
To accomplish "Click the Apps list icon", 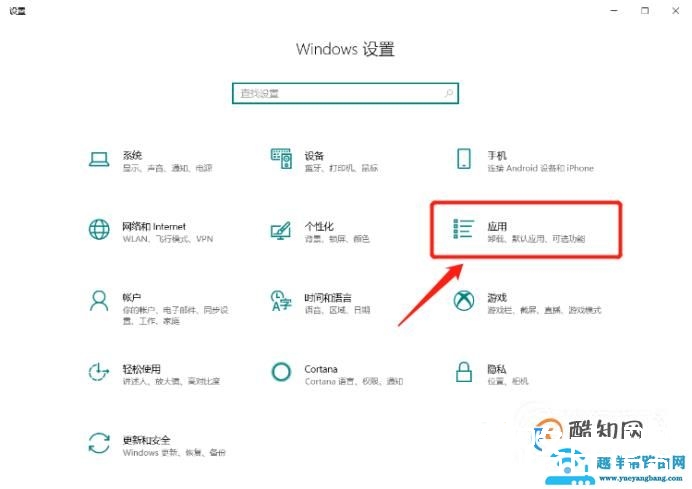I will click(x=464, y=229).
